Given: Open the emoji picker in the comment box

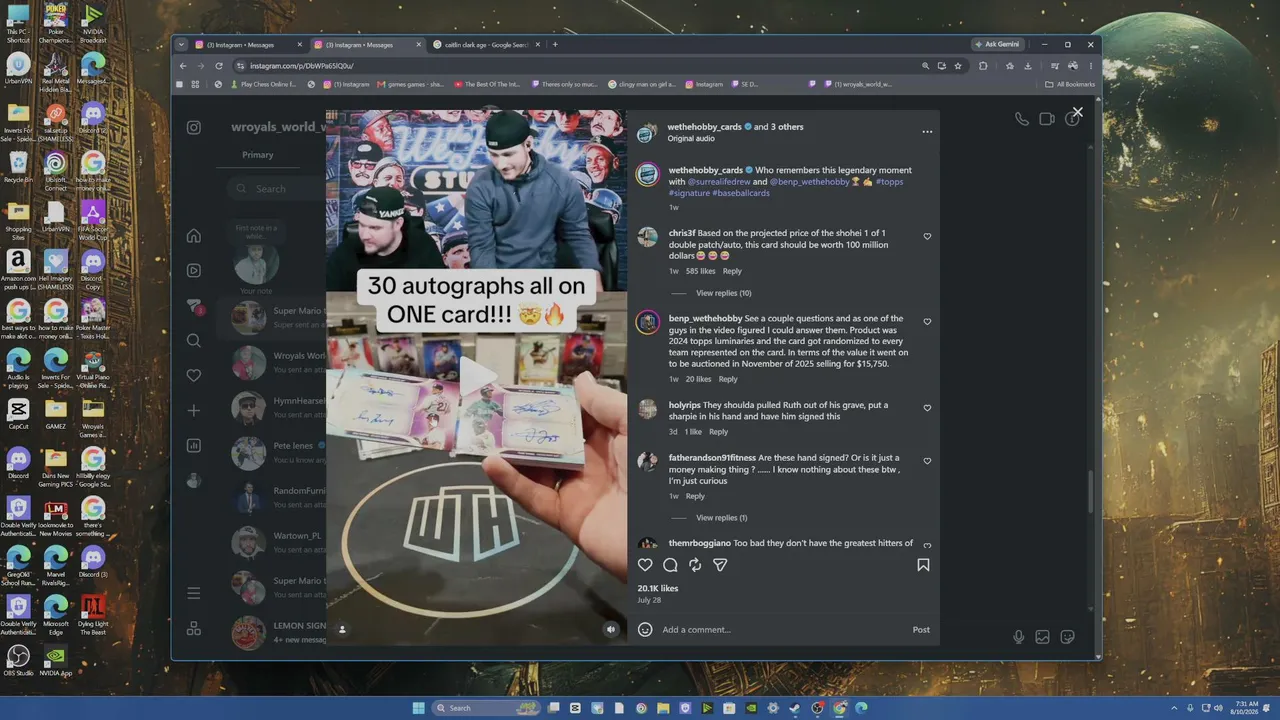Looking at the screenshot, I should pyautogui.click(x=645, y=630).
